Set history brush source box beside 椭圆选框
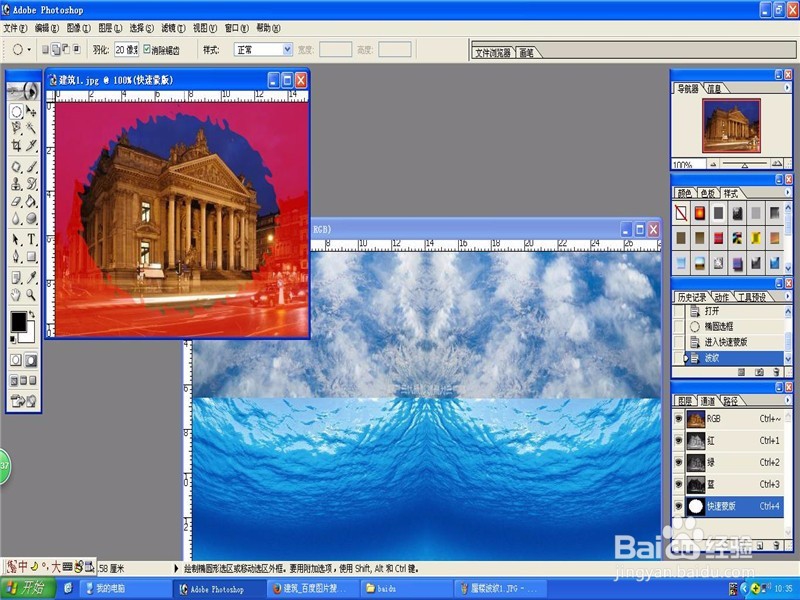Viewport: 800px width, 600px height. coord(679,327)
